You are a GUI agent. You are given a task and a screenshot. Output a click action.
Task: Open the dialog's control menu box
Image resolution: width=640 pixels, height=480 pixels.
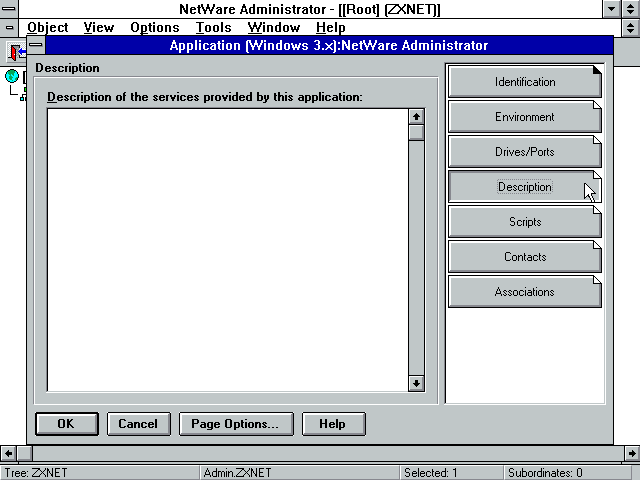coord(36,45)
